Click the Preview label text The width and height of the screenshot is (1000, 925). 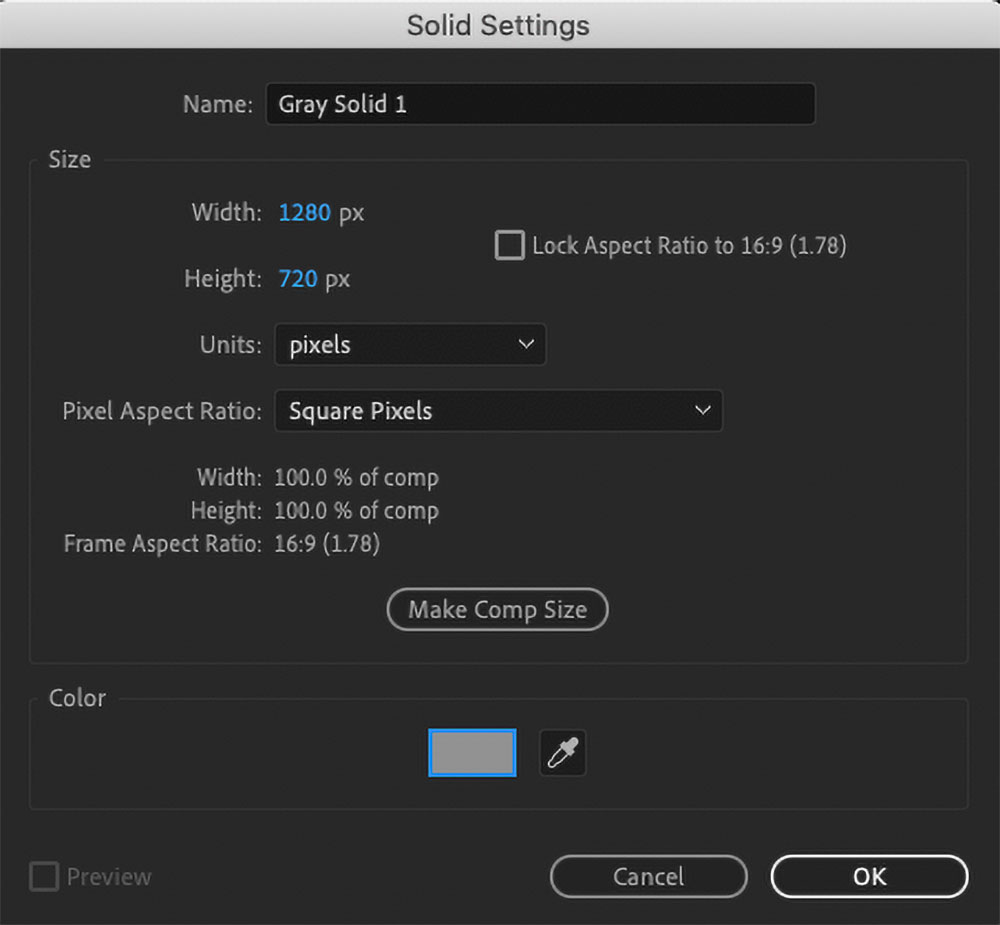pyautogui.click(x=109, y=877)
